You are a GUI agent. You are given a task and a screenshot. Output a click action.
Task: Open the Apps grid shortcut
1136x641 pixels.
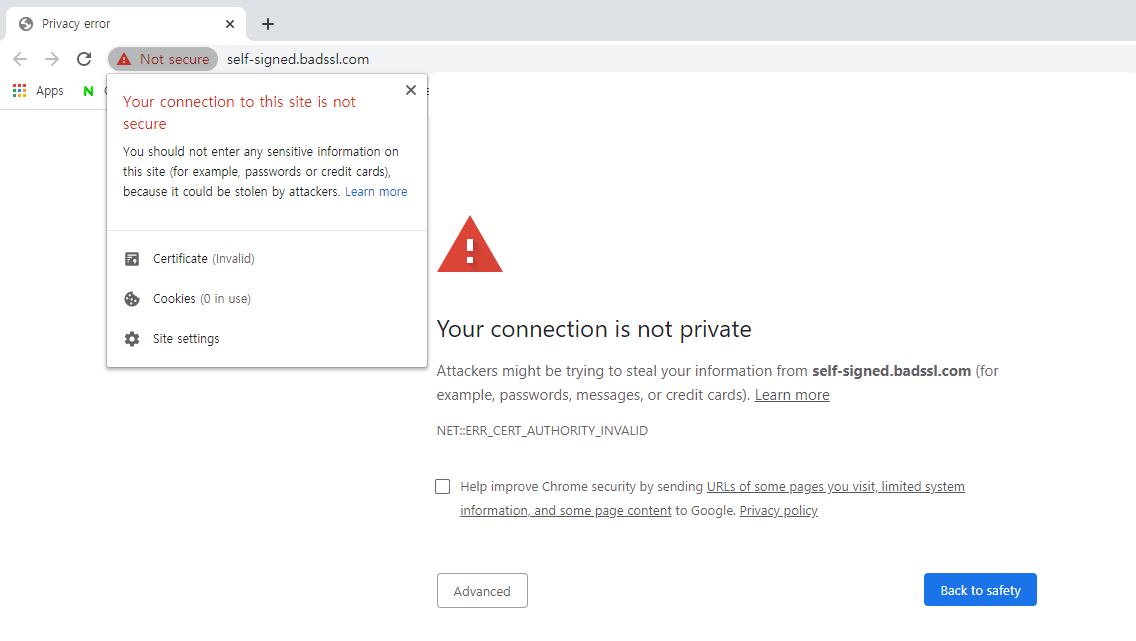click(38, 91)
